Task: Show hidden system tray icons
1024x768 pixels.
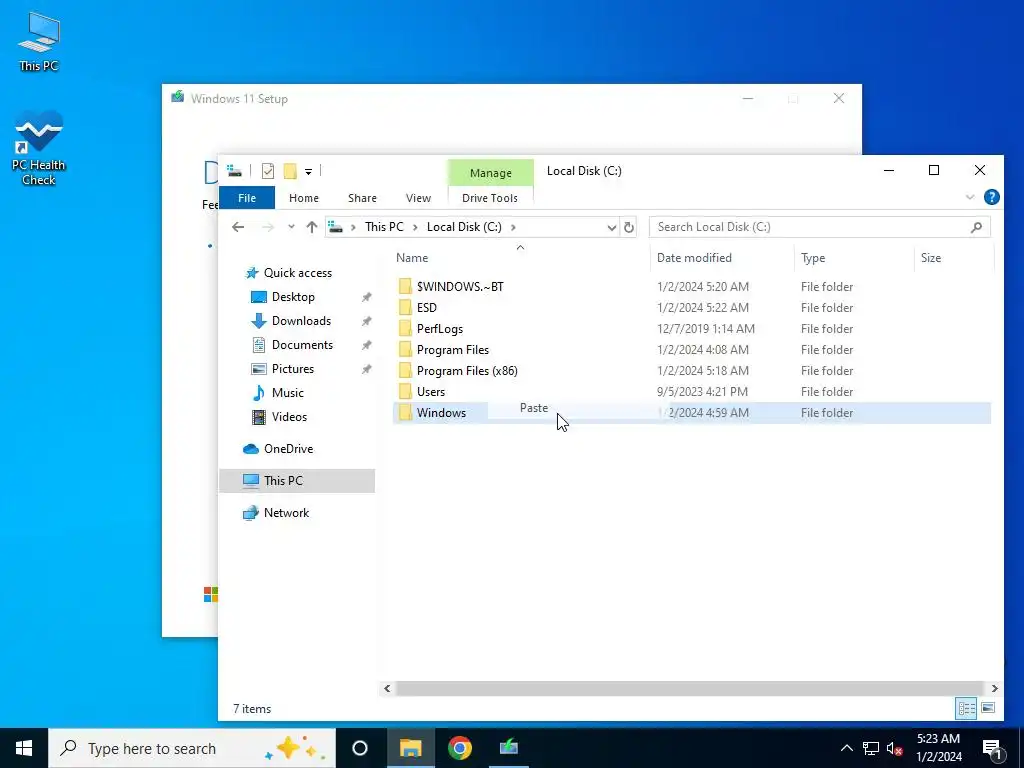Action: [x=846, y=748]
